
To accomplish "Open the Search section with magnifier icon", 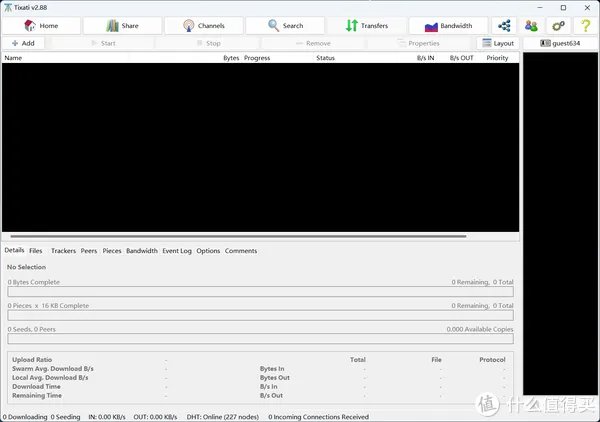I will coord(285,26).
